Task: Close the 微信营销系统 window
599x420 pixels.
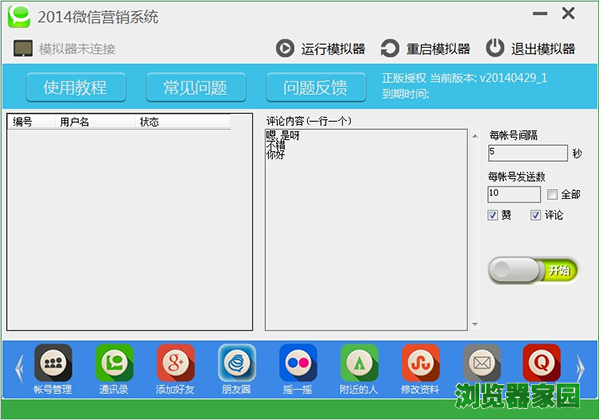Action: pyautogui.click(x=568, y=14)
